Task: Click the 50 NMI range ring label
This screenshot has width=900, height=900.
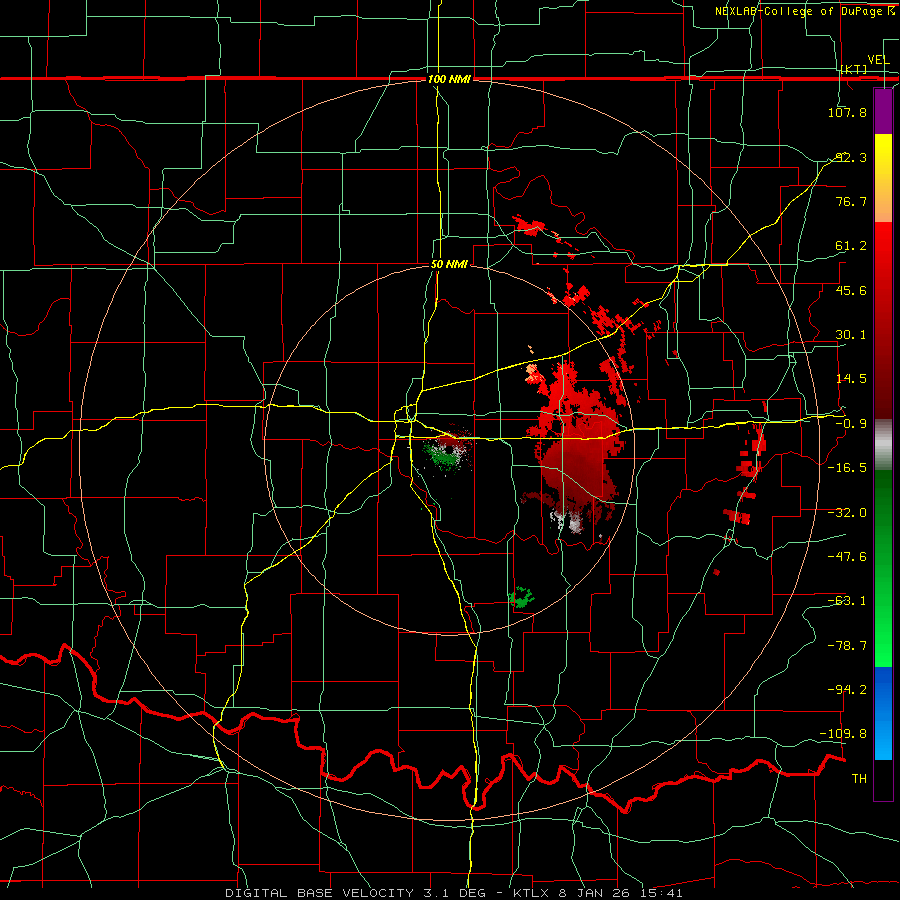Action: [449, 264]
